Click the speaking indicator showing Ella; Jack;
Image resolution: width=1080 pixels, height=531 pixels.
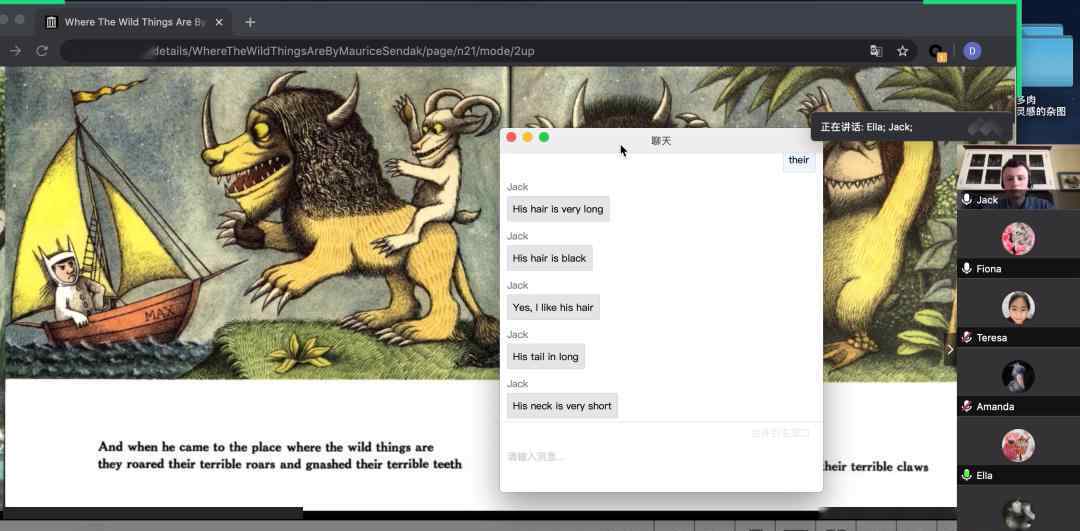(866, 127)
